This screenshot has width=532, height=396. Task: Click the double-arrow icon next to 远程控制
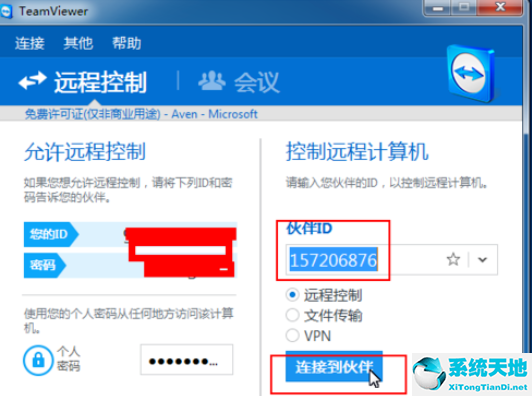pos(32,81)
